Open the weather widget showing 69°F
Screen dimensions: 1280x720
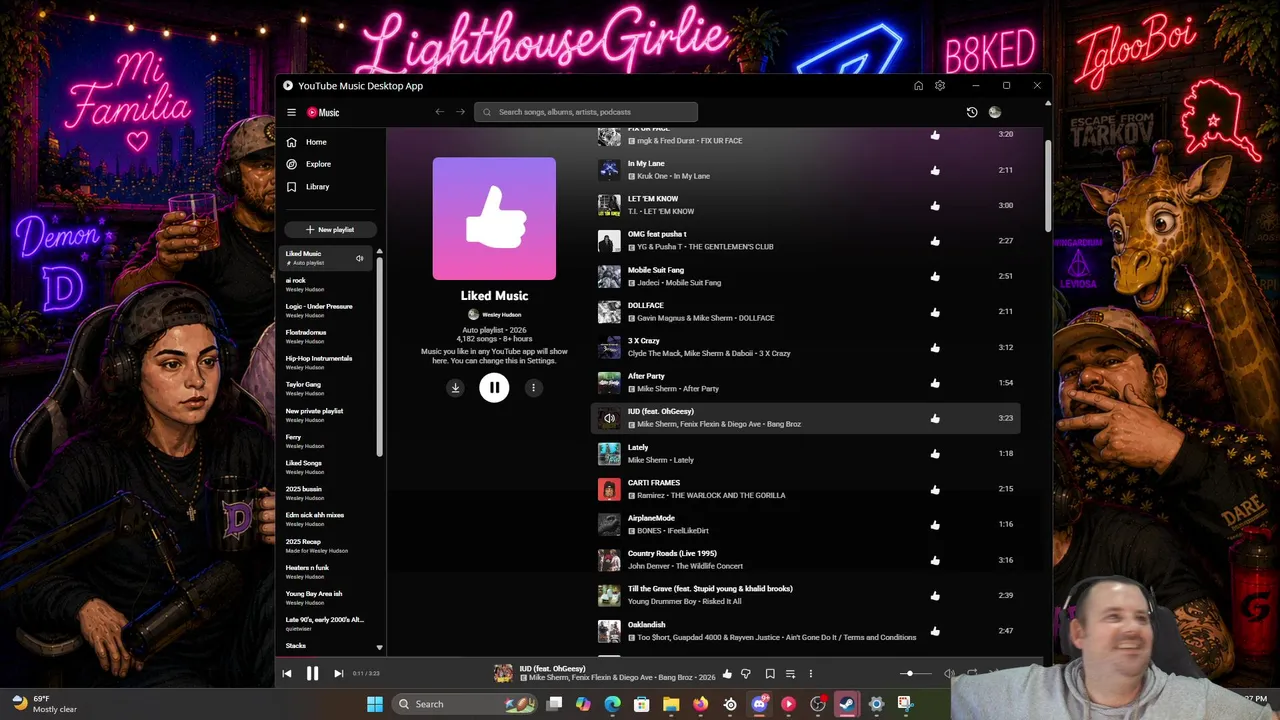pyautogui.click(x=45, y=704)
